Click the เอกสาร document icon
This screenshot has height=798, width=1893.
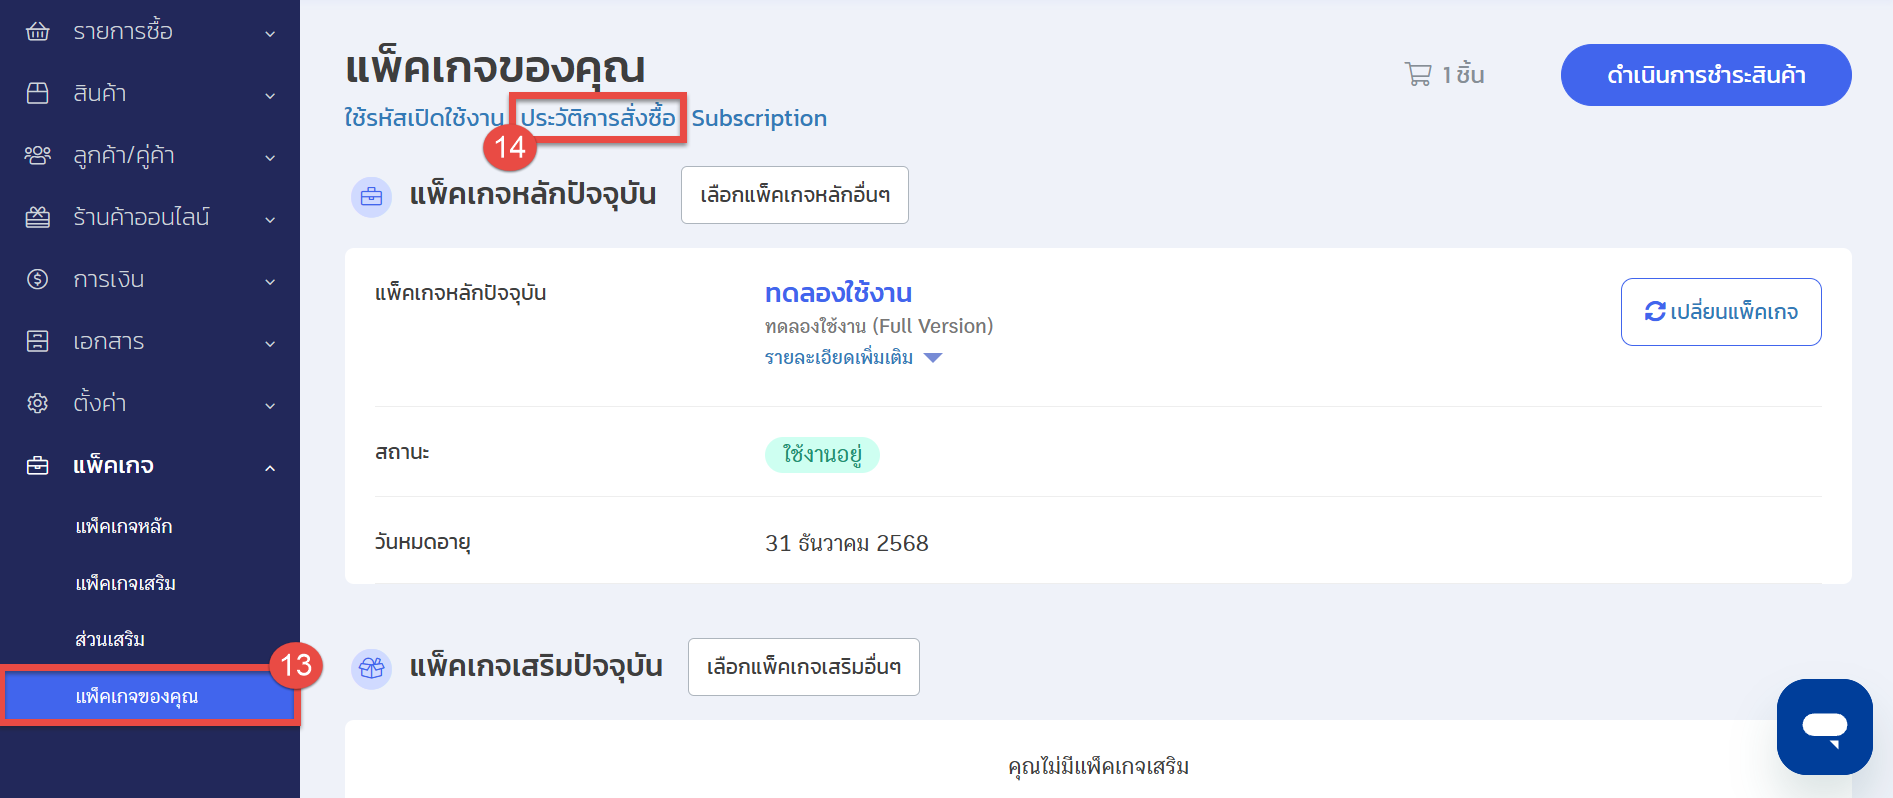(37, 342)
